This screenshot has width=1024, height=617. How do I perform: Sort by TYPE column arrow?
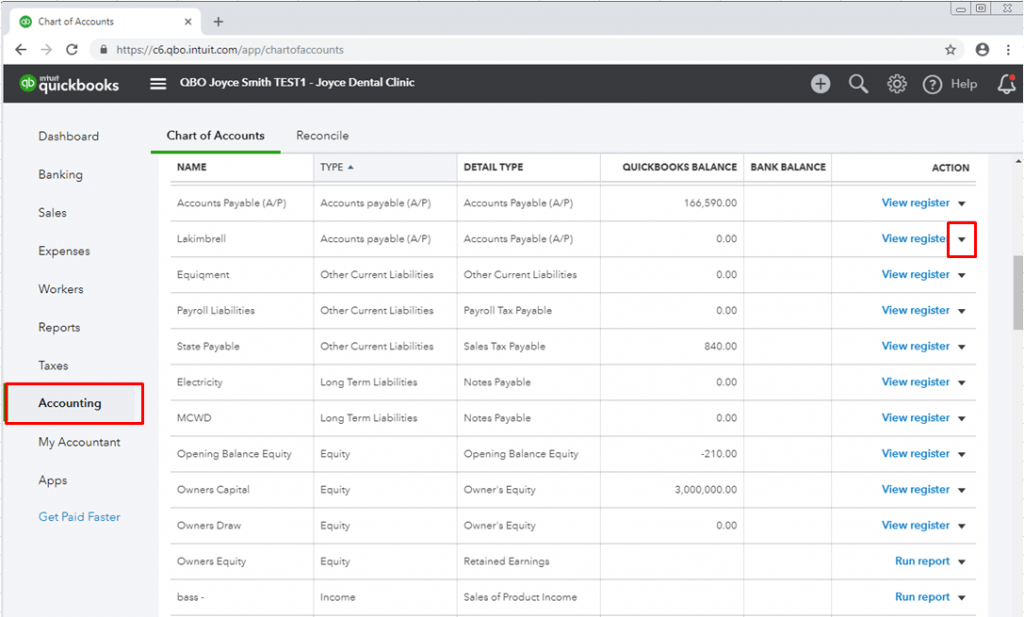(351, 167)
